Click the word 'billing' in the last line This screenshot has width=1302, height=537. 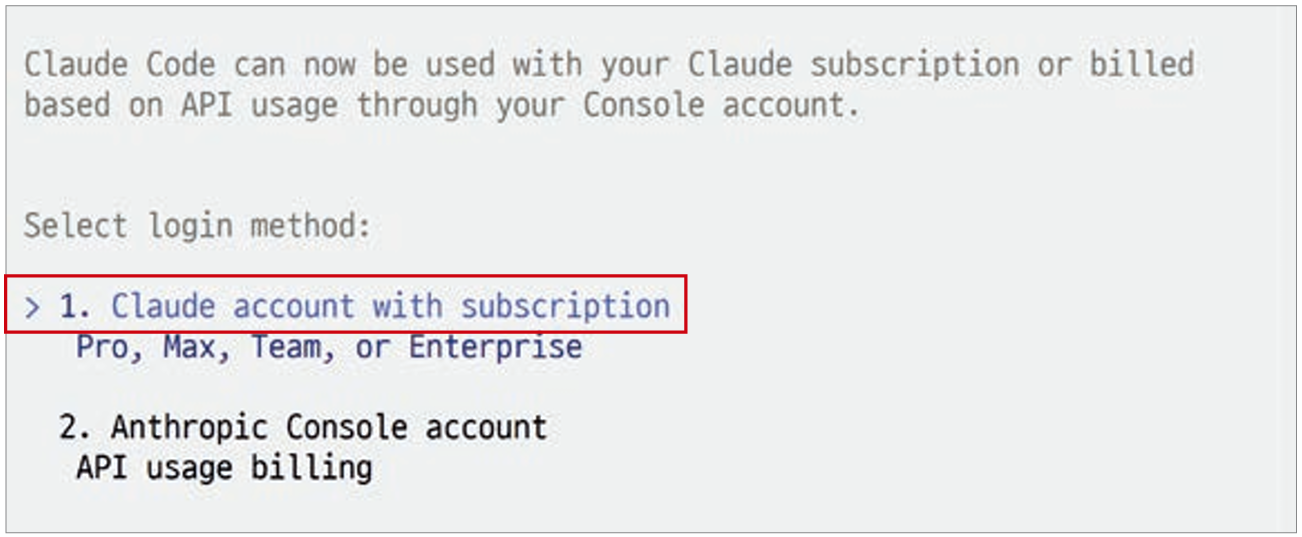pyautogui.click(x=310, y=467)
